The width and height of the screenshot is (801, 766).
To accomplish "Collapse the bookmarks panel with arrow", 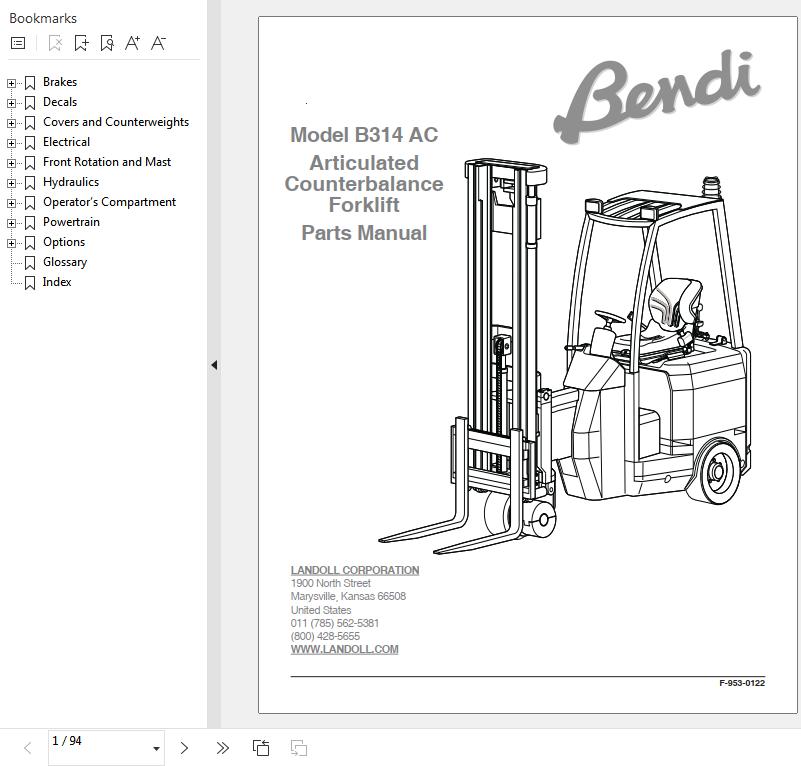I will tap(214, 365).
